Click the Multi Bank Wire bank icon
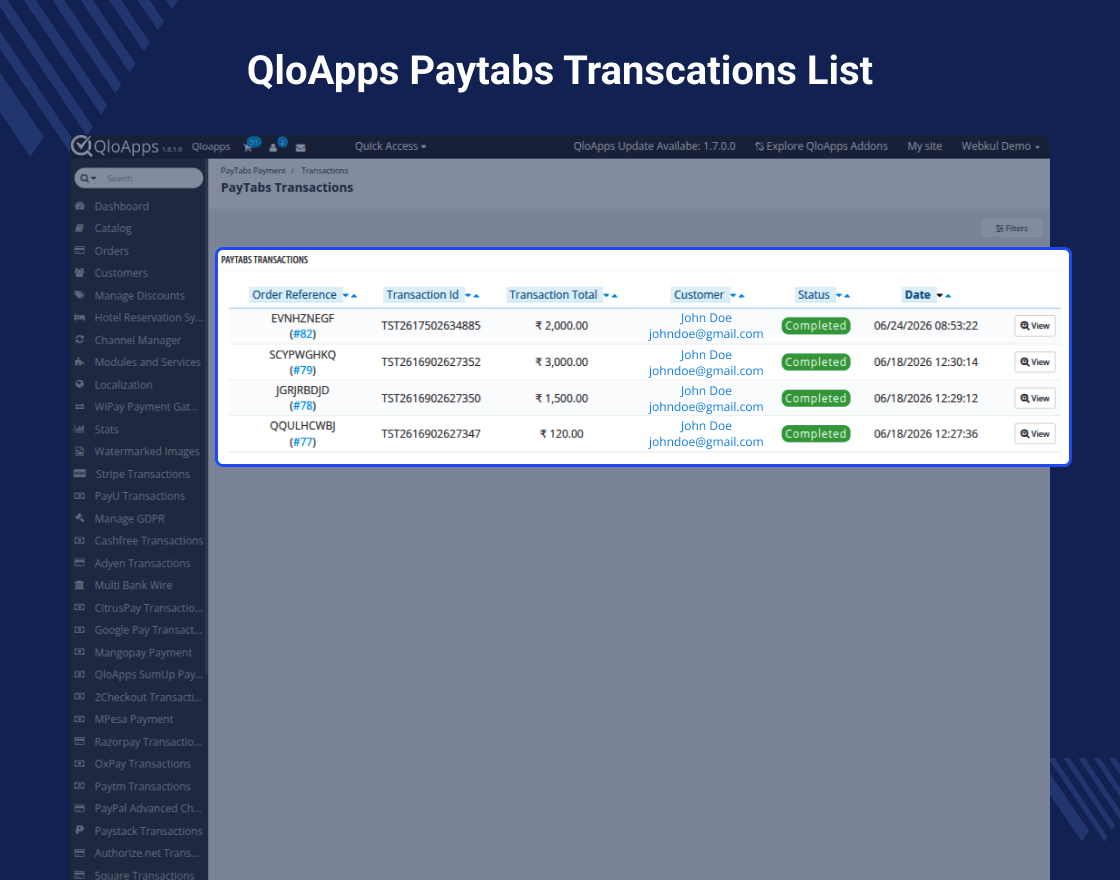1120x880 pixels. pyautogui.click(x=79, y=584)
